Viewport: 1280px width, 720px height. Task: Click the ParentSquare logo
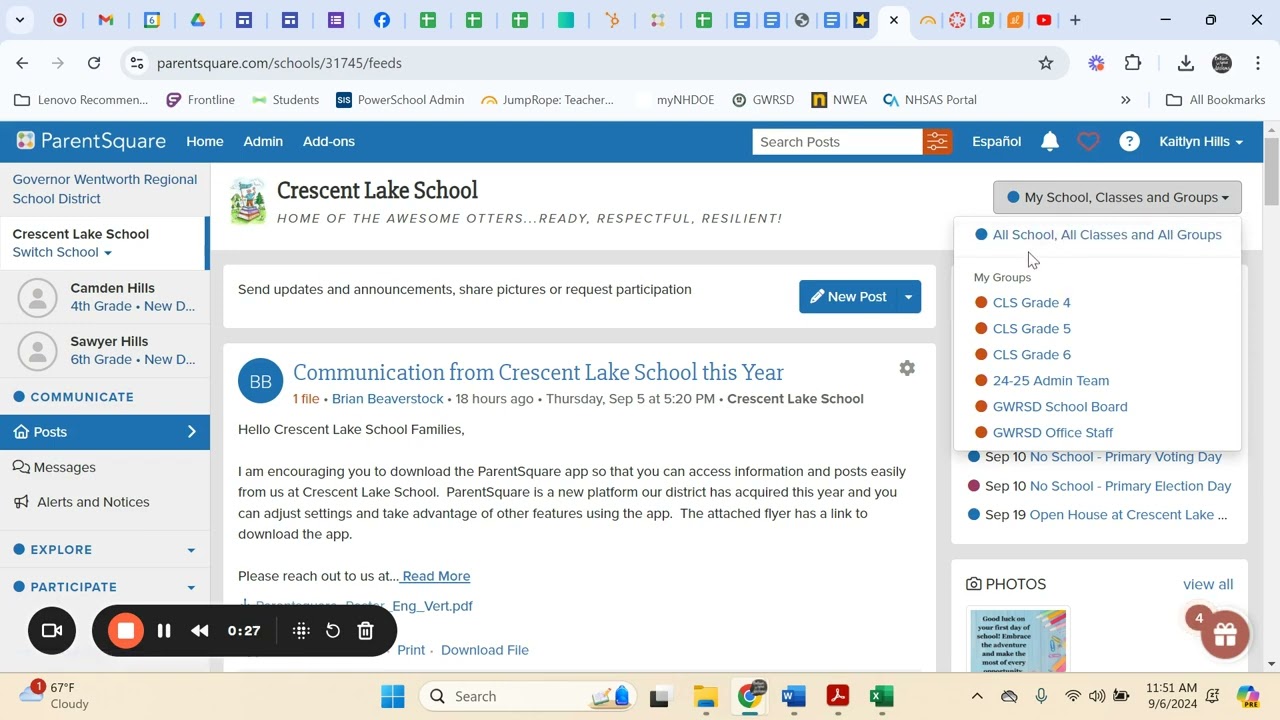(91, 141)
